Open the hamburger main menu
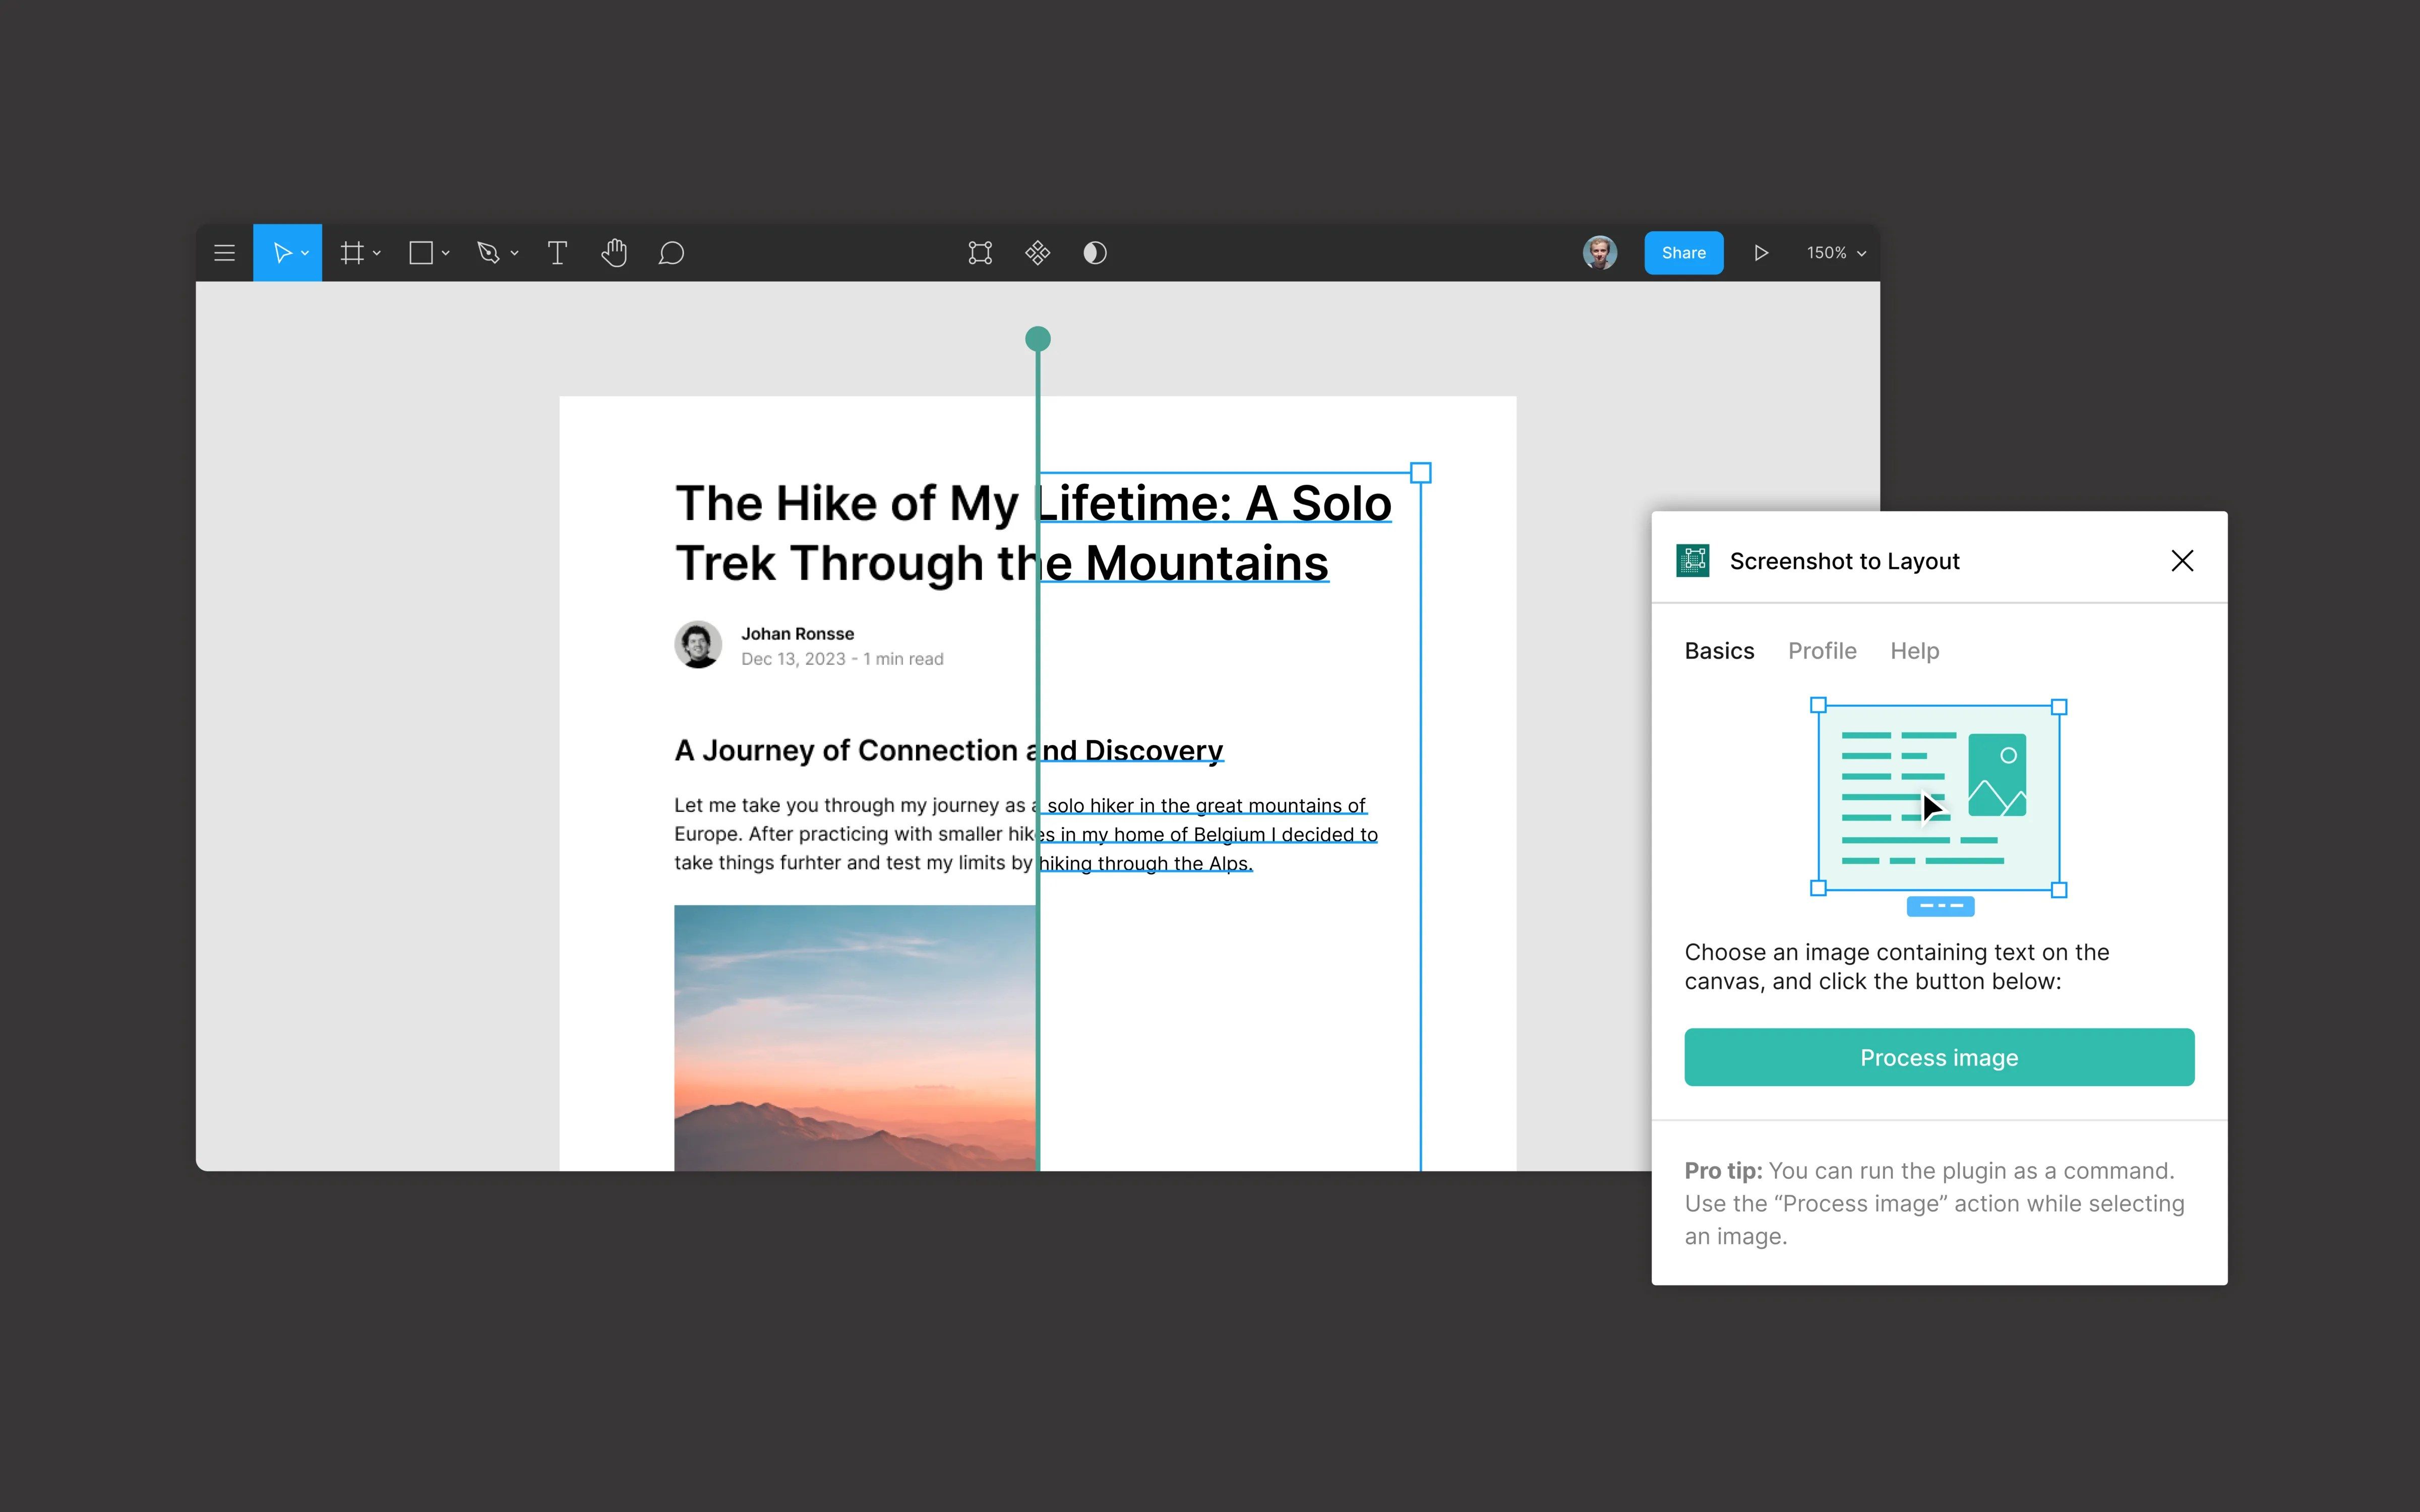The image size is (2420, 1512). (x=224, y=253)
